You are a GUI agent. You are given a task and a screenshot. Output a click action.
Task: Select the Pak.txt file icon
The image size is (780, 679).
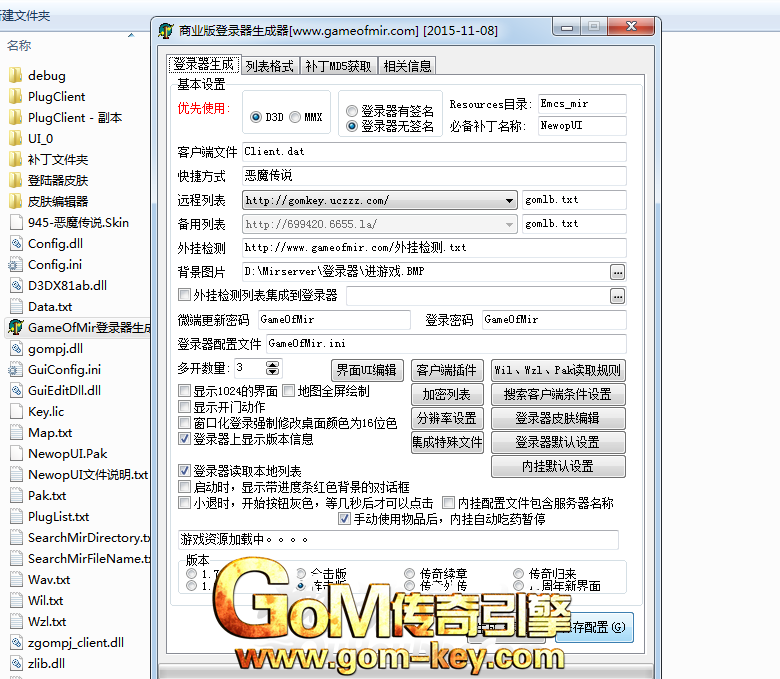point(16,495)
